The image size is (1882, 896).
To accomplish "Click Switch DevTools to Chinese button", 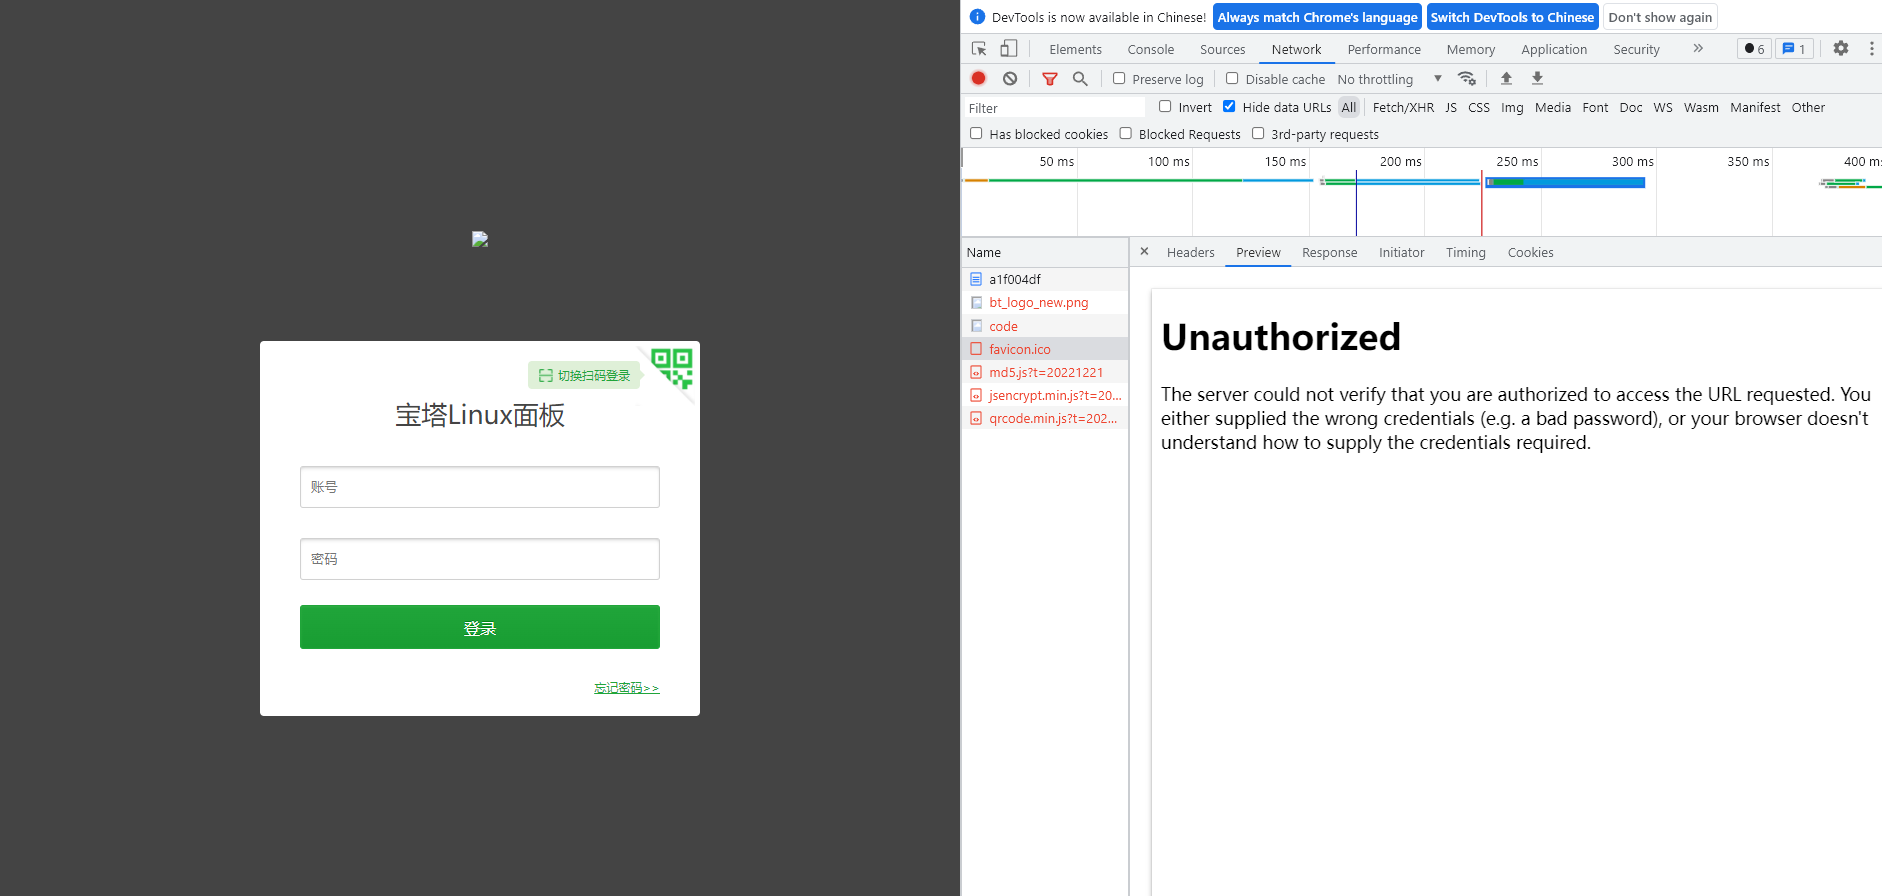I will [x=1512, y=17].
